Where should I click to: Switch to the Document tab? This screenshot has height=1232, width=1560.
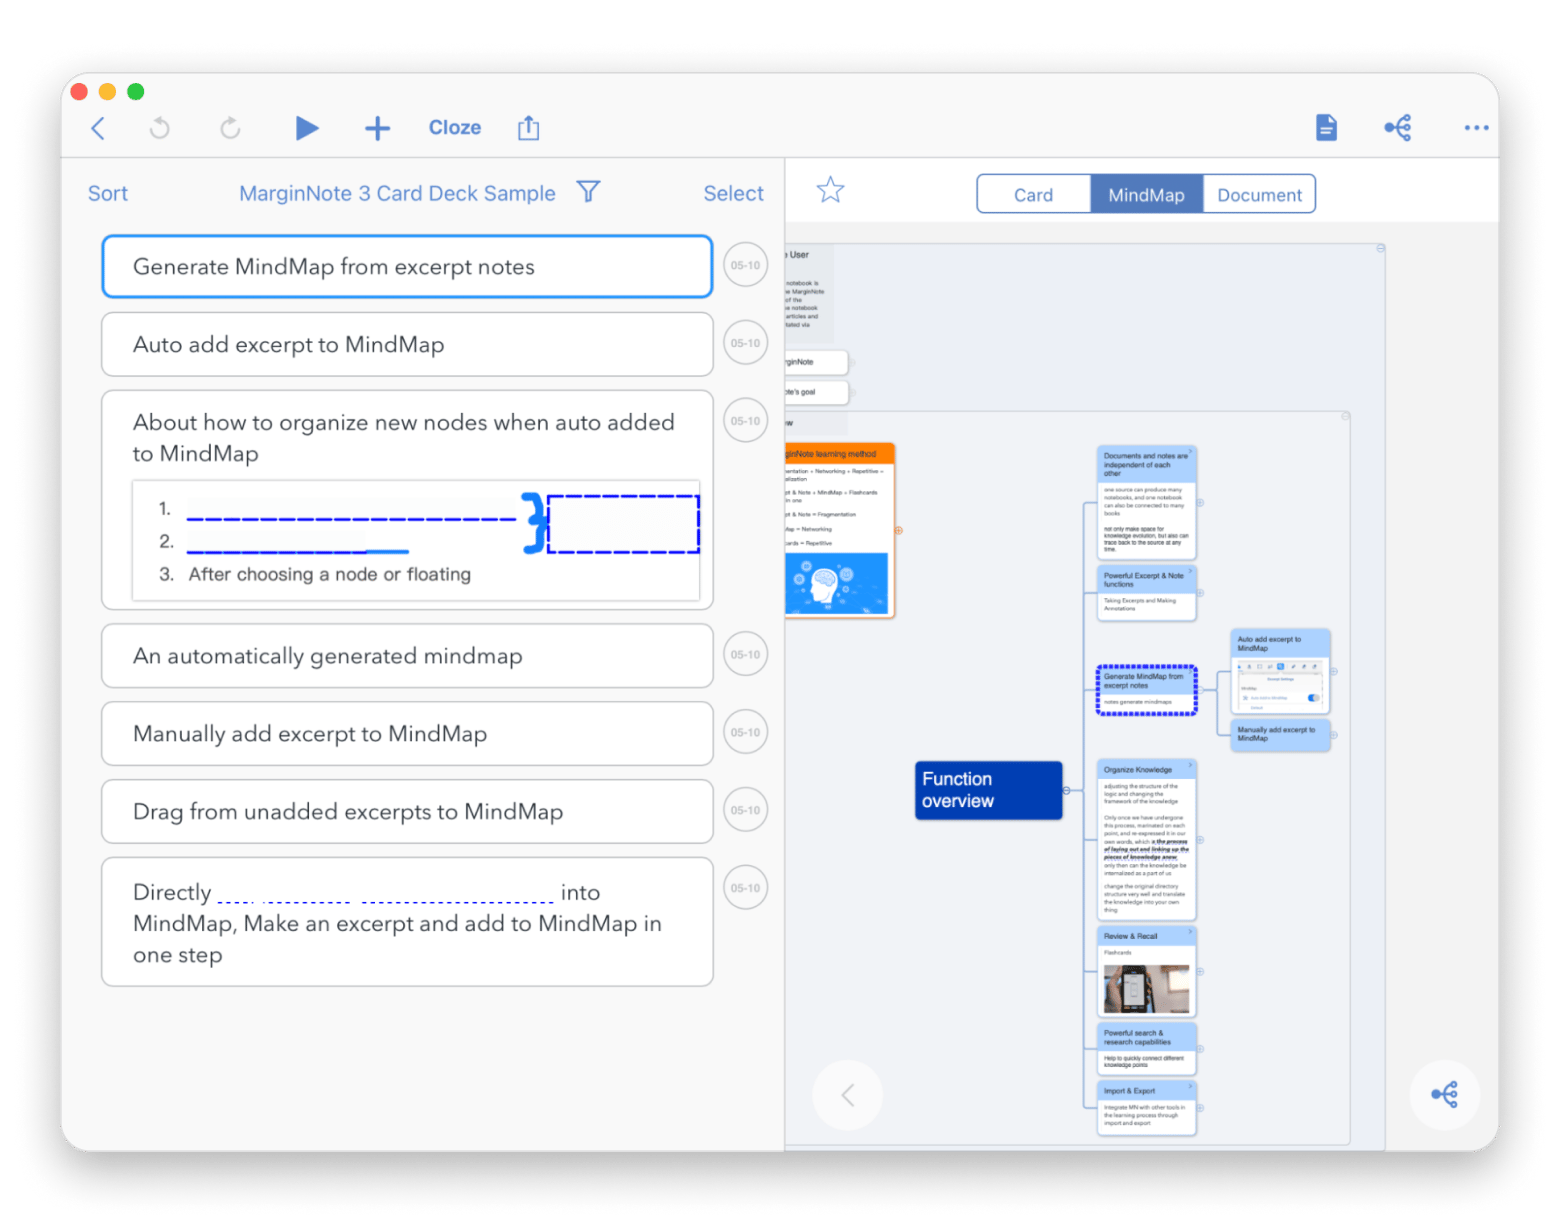tap(1259, 195)
